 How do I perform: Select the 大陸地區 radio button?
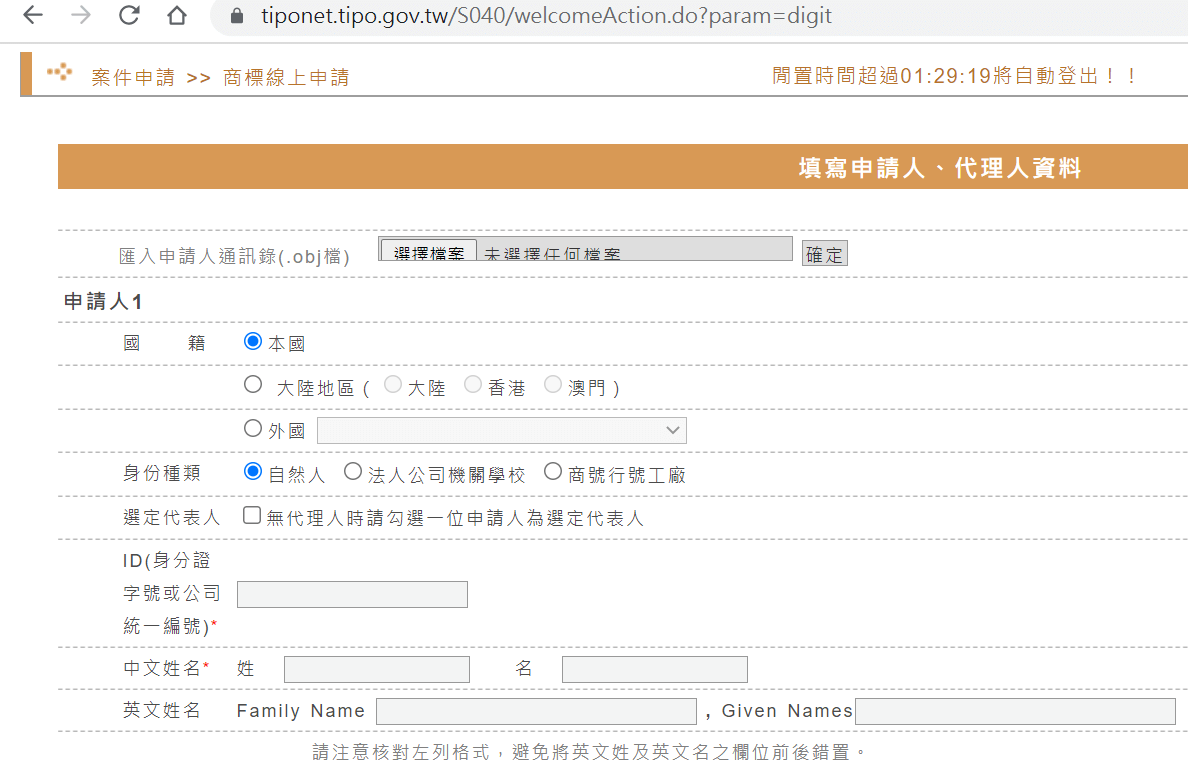(x=253, y=385)
